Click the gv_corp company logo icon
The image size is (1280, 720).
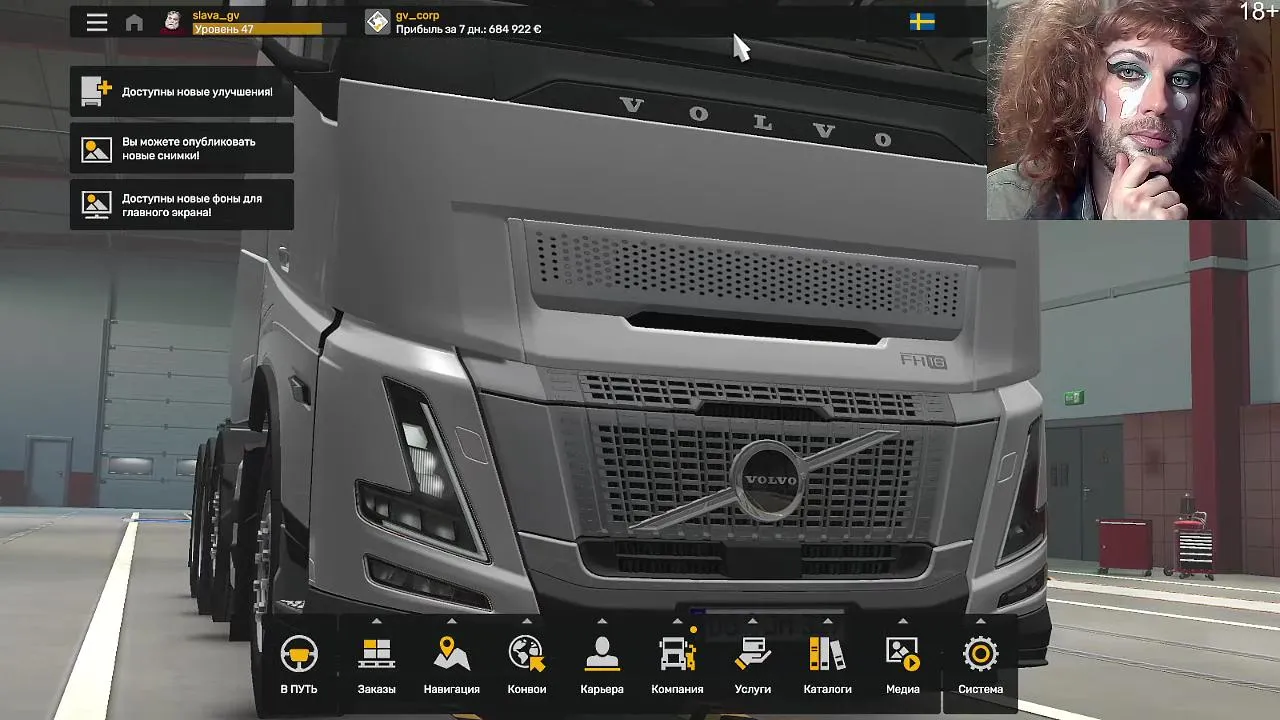[x=377, y=22]
